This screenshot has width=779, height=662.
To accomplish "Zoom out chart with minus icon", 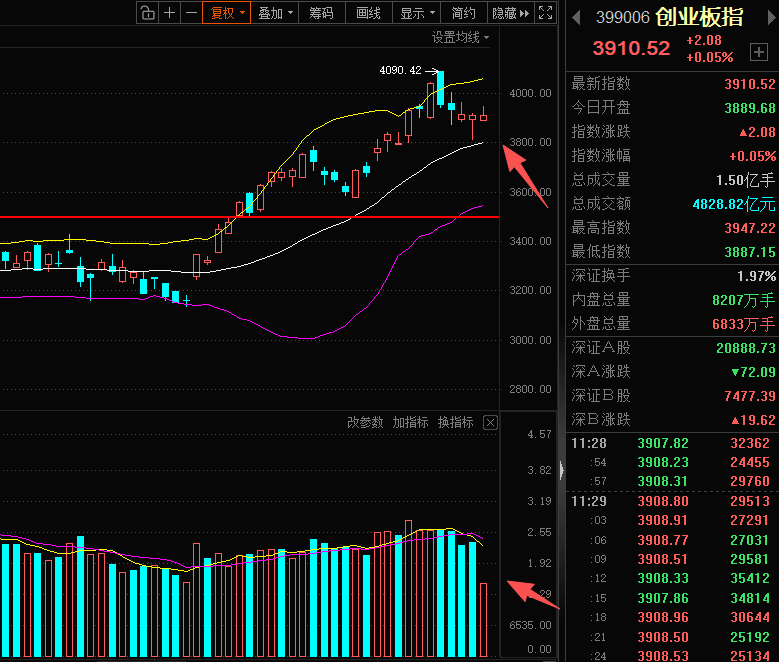I will [x=191, y=13].
